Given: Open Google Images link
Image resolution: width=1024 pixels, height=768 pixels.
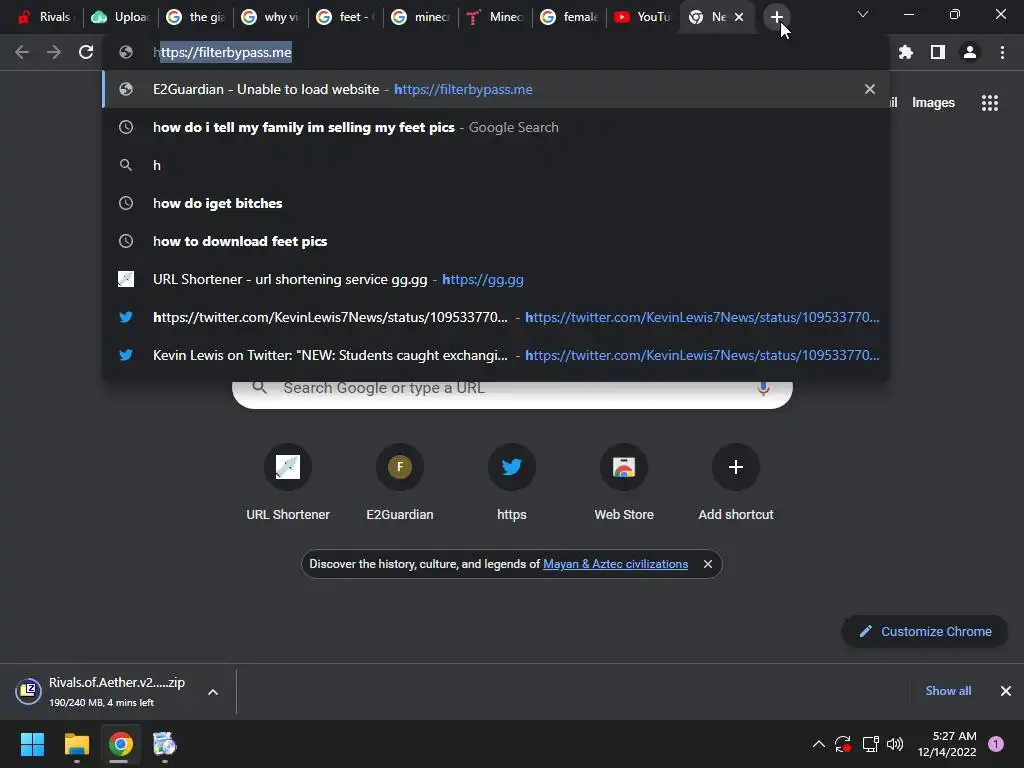Looking at the screenshot, I should click(933, 103).
